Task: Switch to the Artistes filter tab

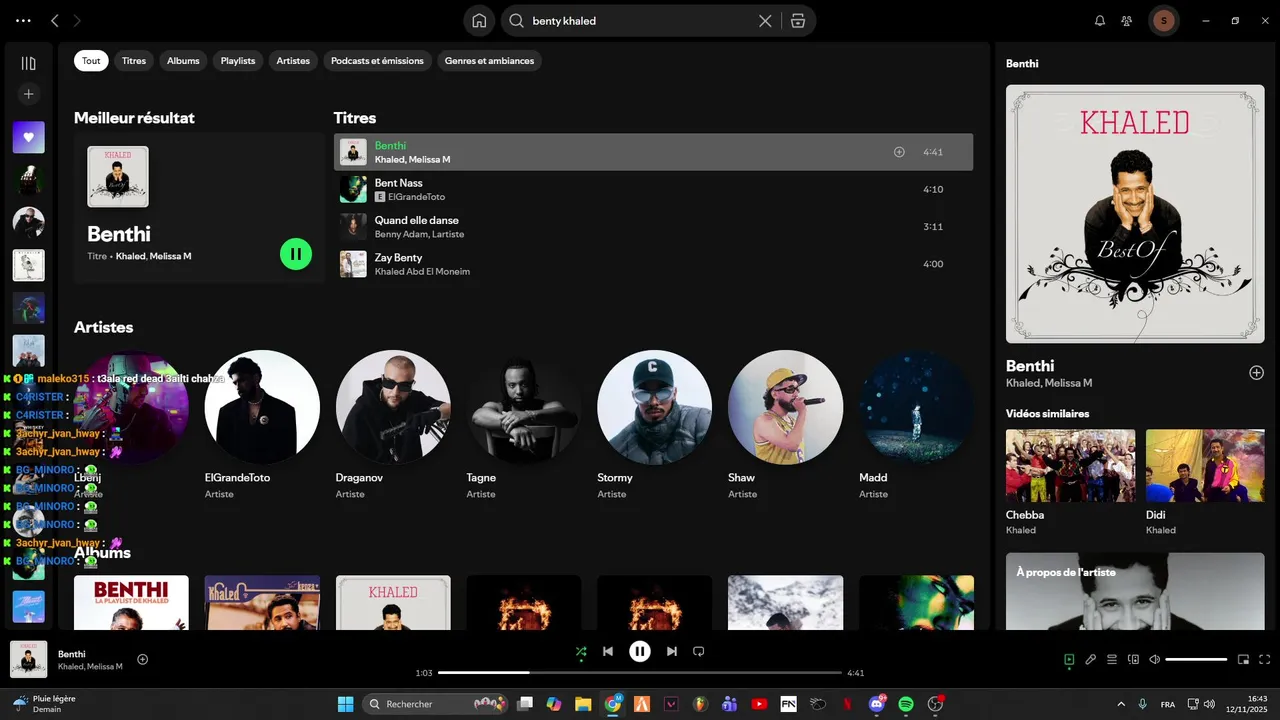Action: point(293,61)
